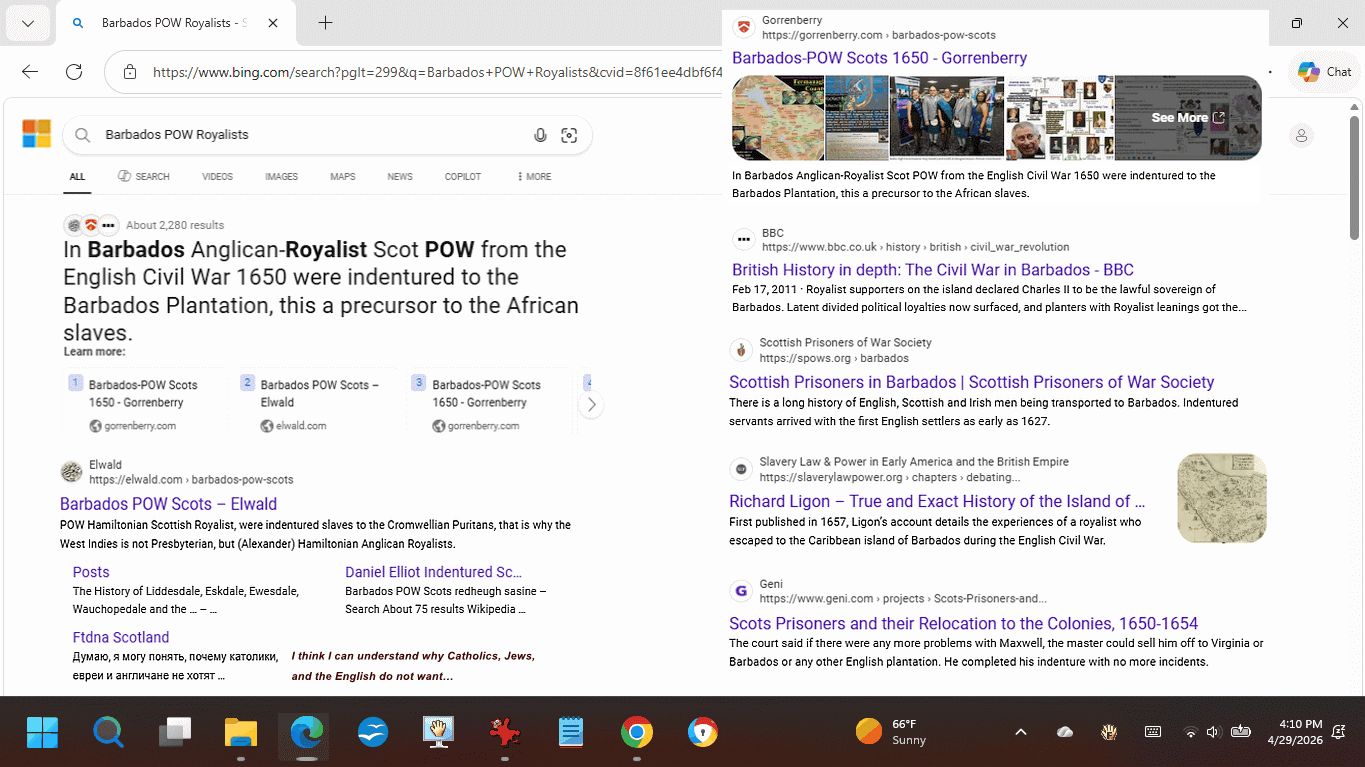The height and width of the screenshot is (767, 1365).
Task: Open the profile account icon
Action: [1301, 135]
